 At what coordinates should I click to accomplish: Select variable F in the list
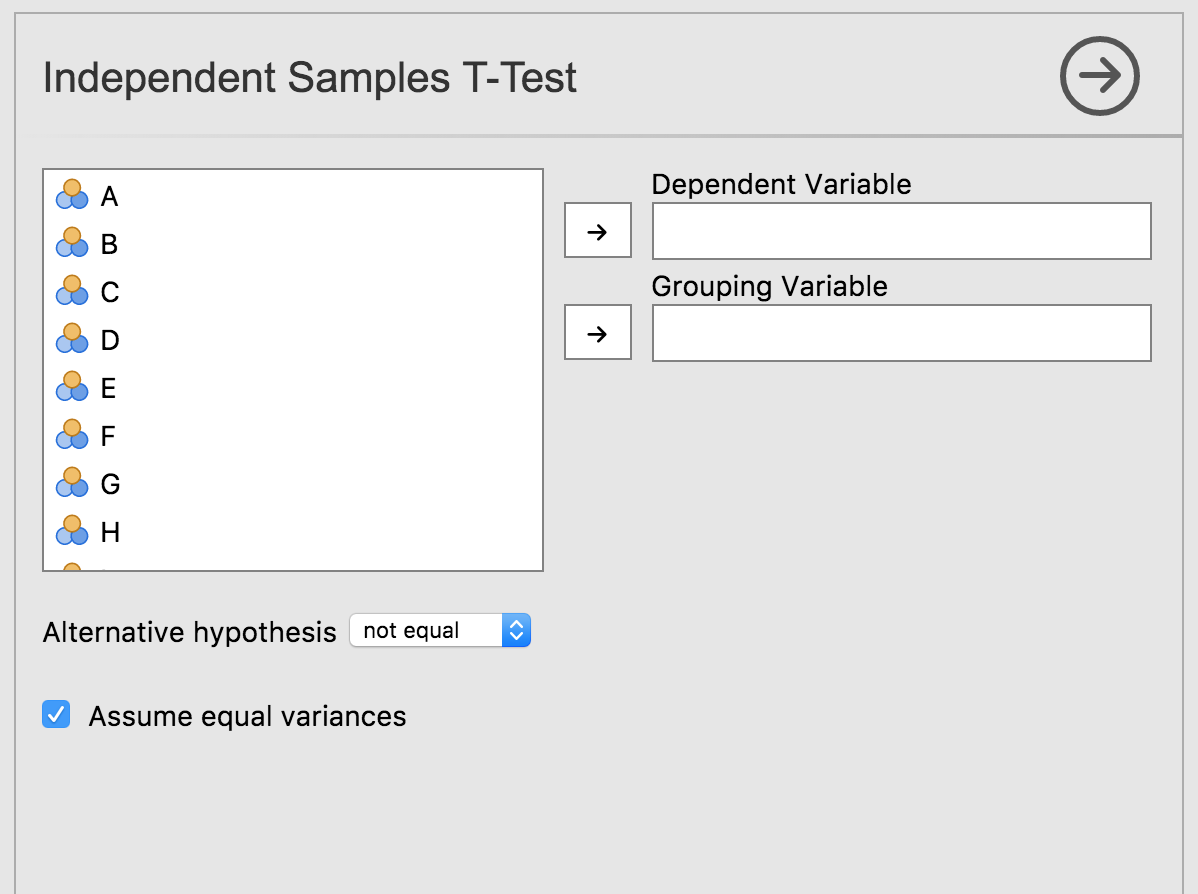click(x=109, y=437)
